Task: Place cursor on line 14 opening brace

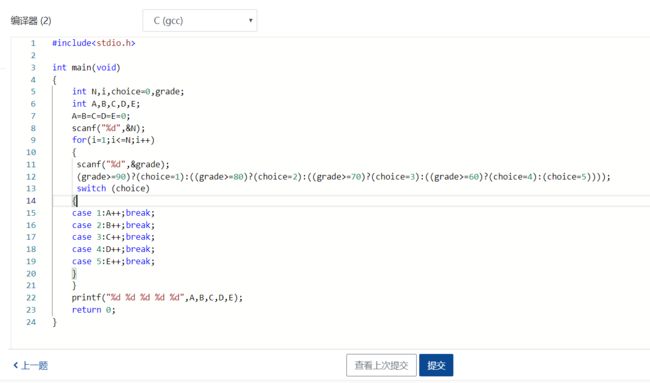Action: click(75, 201)
